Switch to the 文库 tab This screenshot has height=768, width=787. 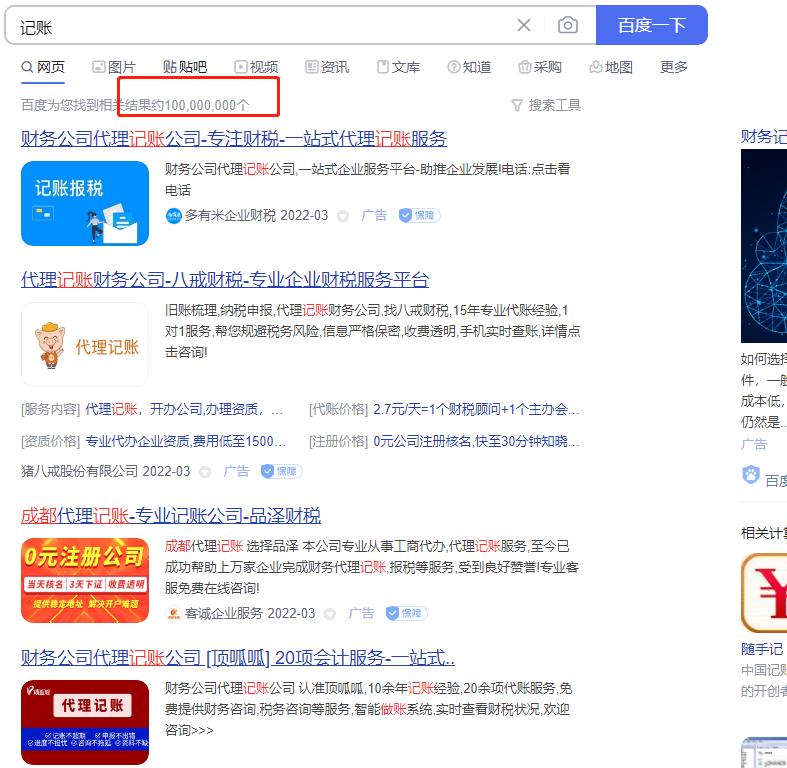pos(399,67)
